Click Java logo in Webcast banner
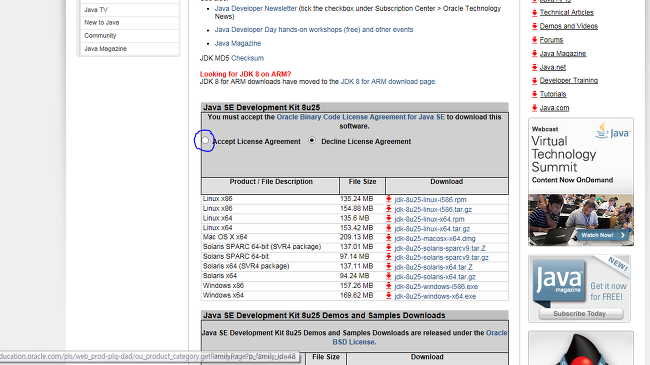 (613, 131)
